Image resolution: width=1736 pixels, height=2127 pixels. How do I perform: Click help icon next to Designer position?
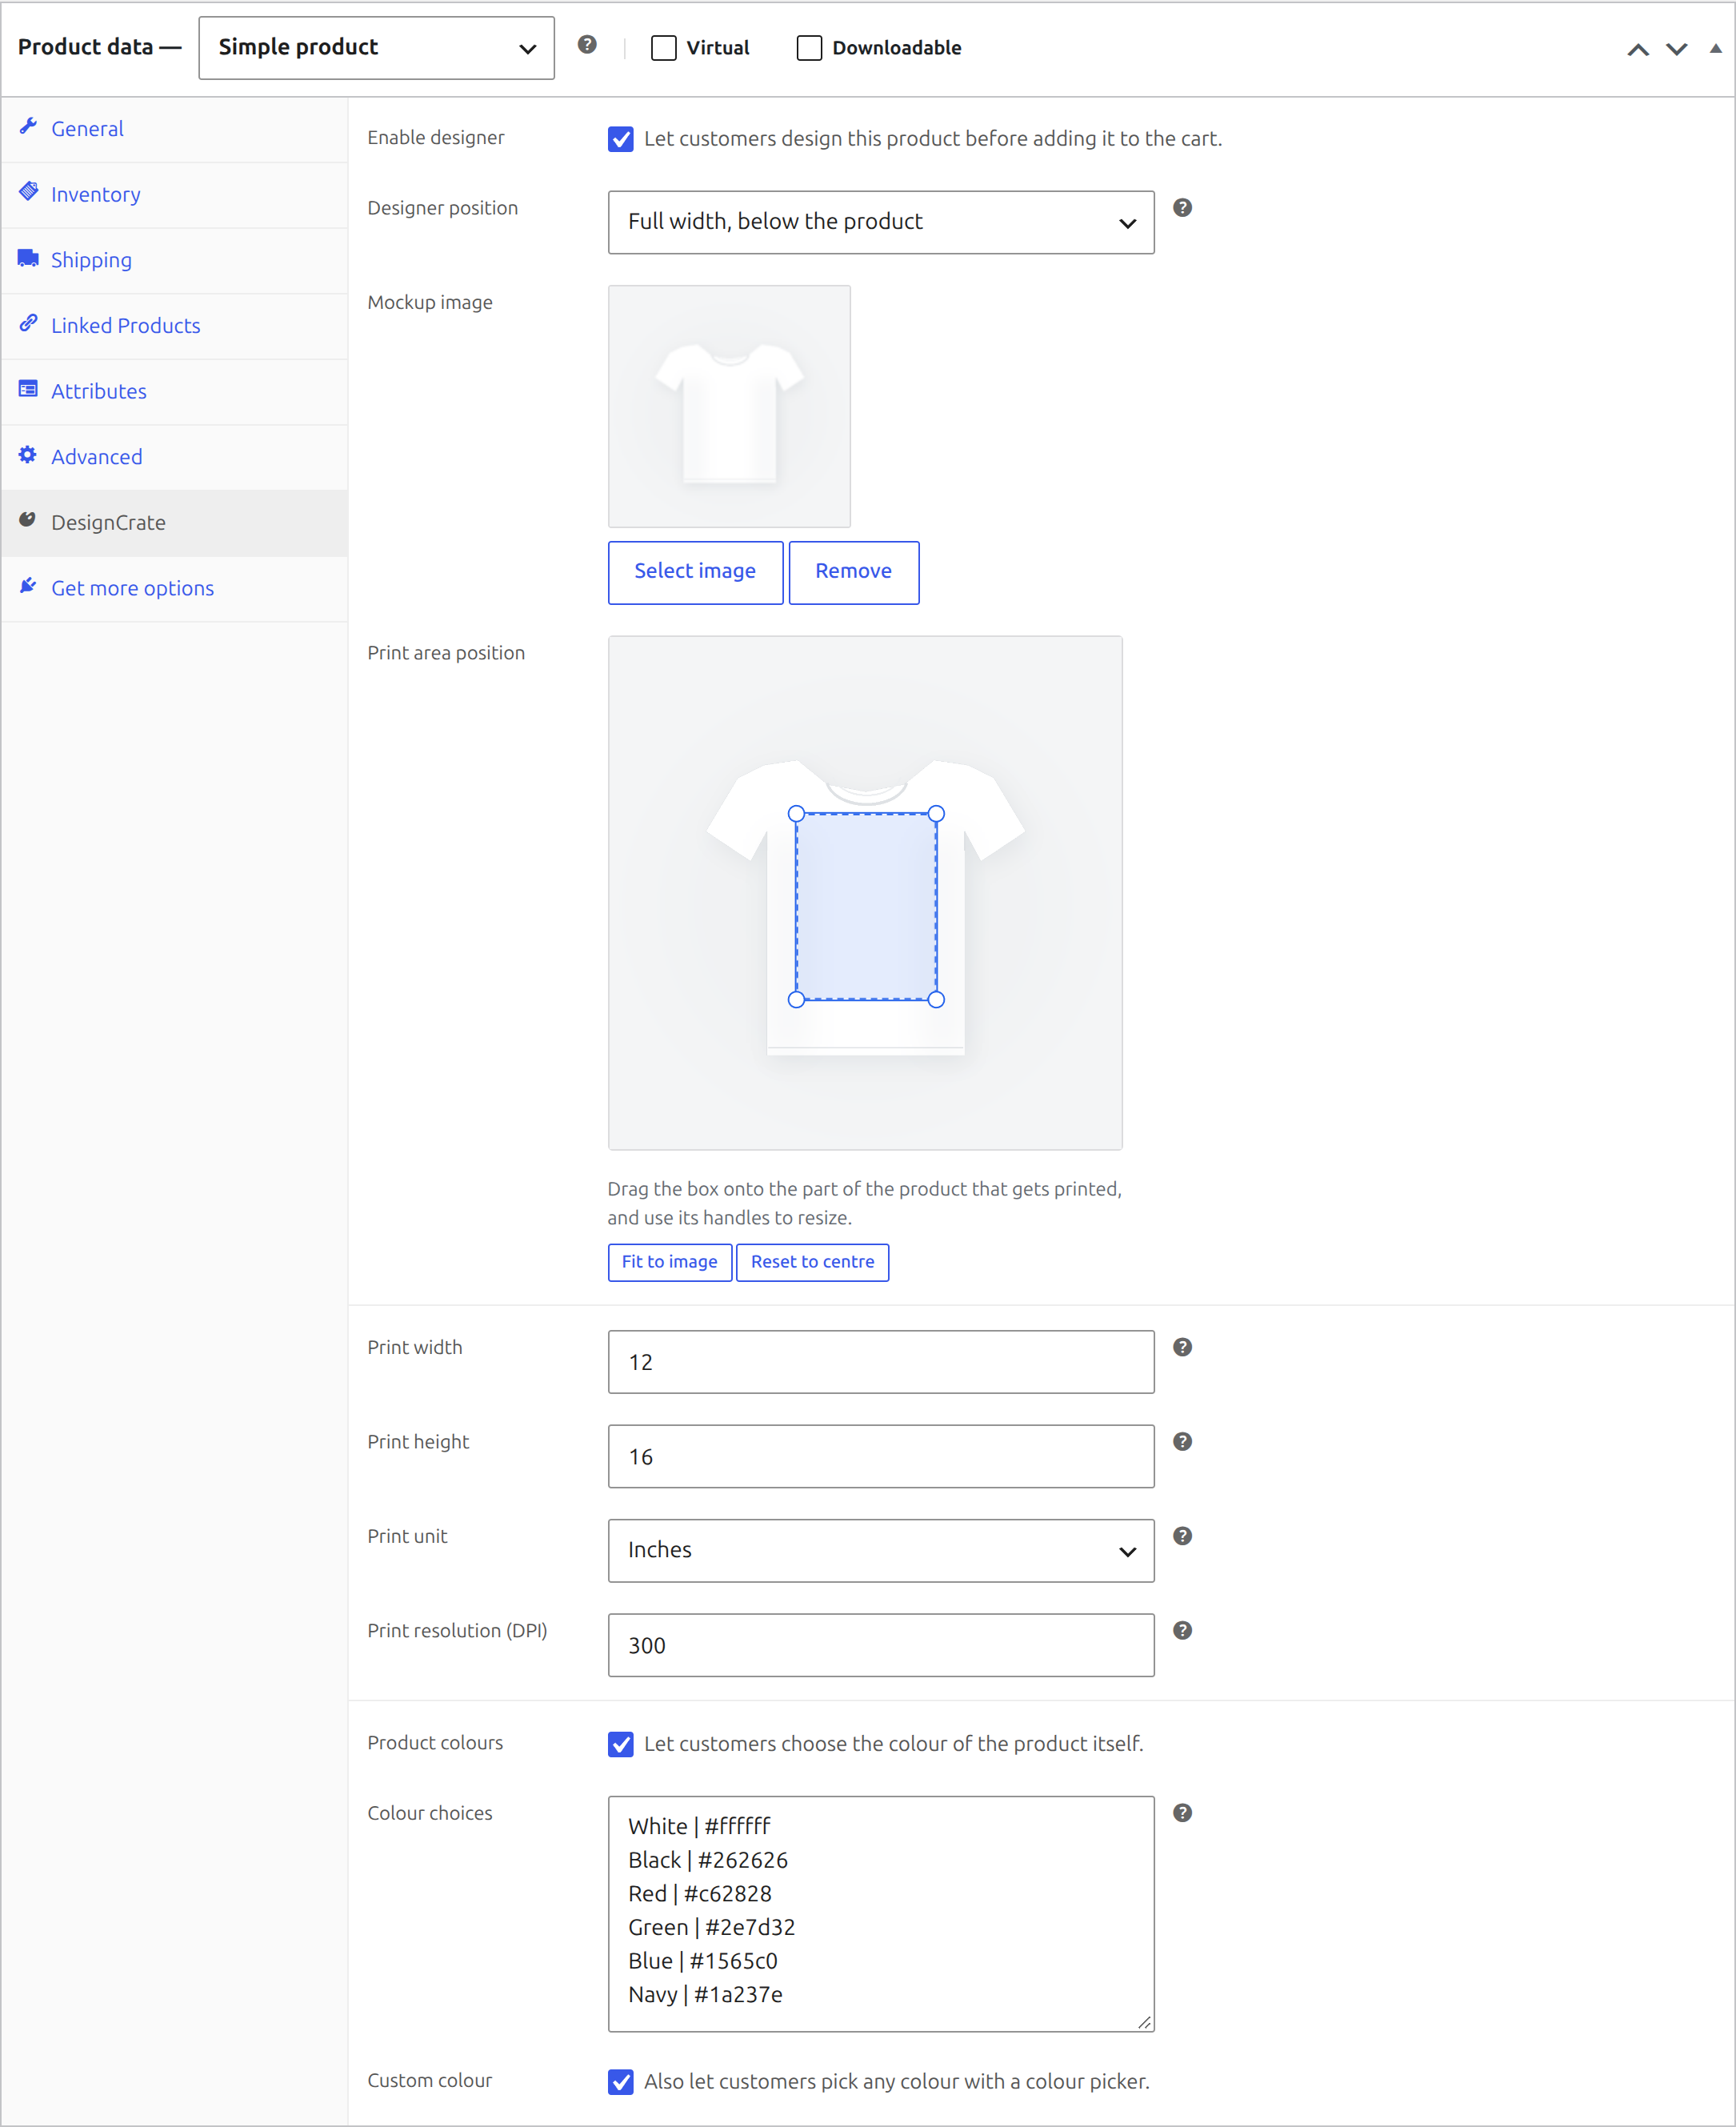[1182, 207]
